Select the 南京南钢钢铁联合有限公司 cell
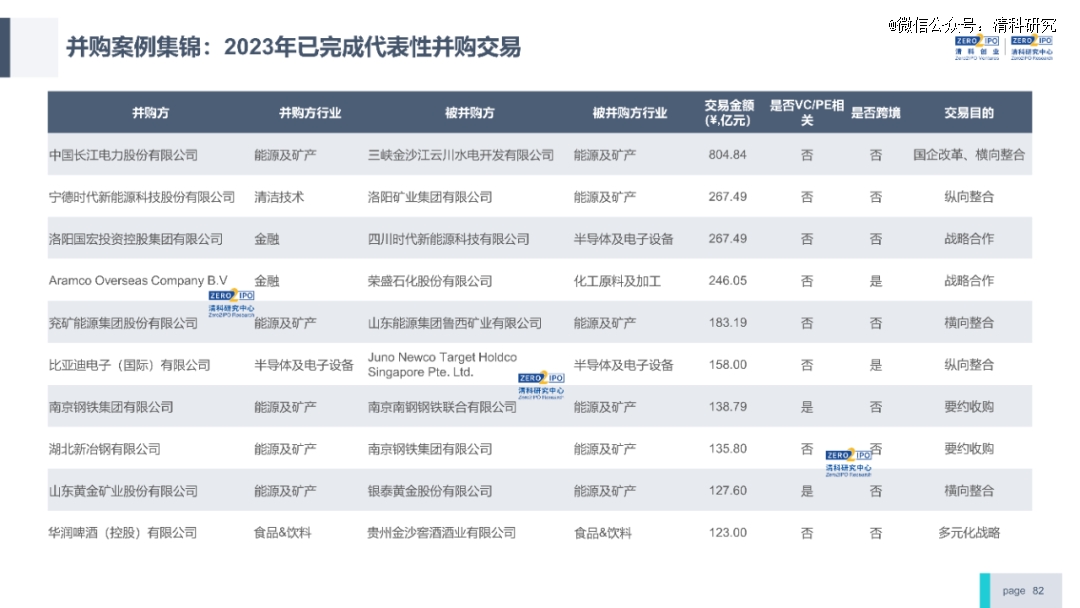Viewport: 1080px width, 608px height. point(442,407)
